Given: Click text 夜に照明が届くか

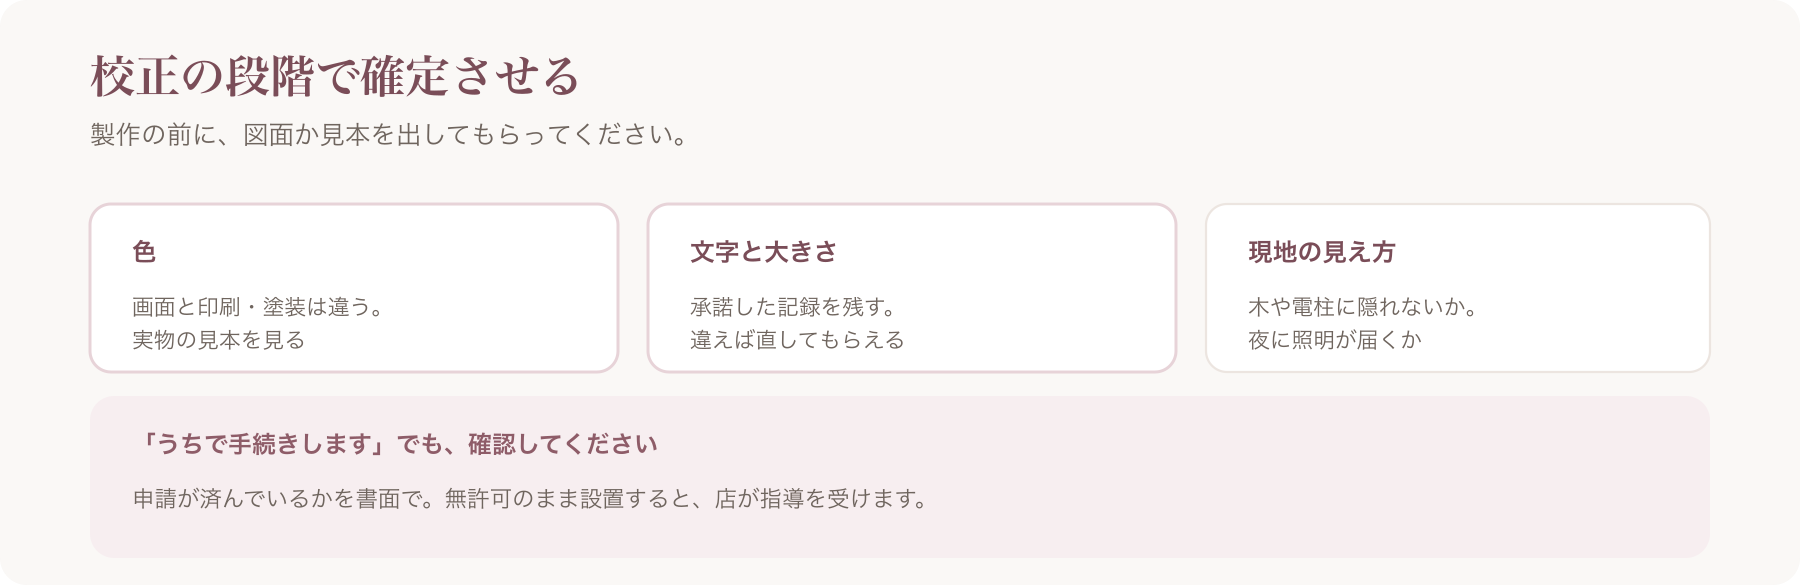Looking at the screenshot, I should tap(1335, 340).
